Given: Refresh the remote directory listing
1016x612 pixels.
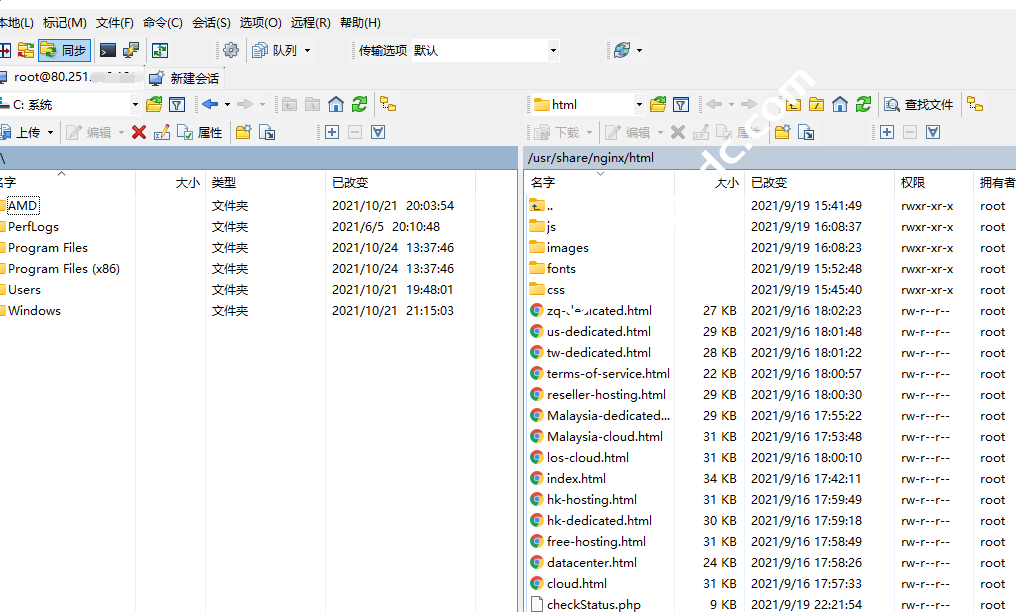Looking at the screenshot, I should click(863, 104).
